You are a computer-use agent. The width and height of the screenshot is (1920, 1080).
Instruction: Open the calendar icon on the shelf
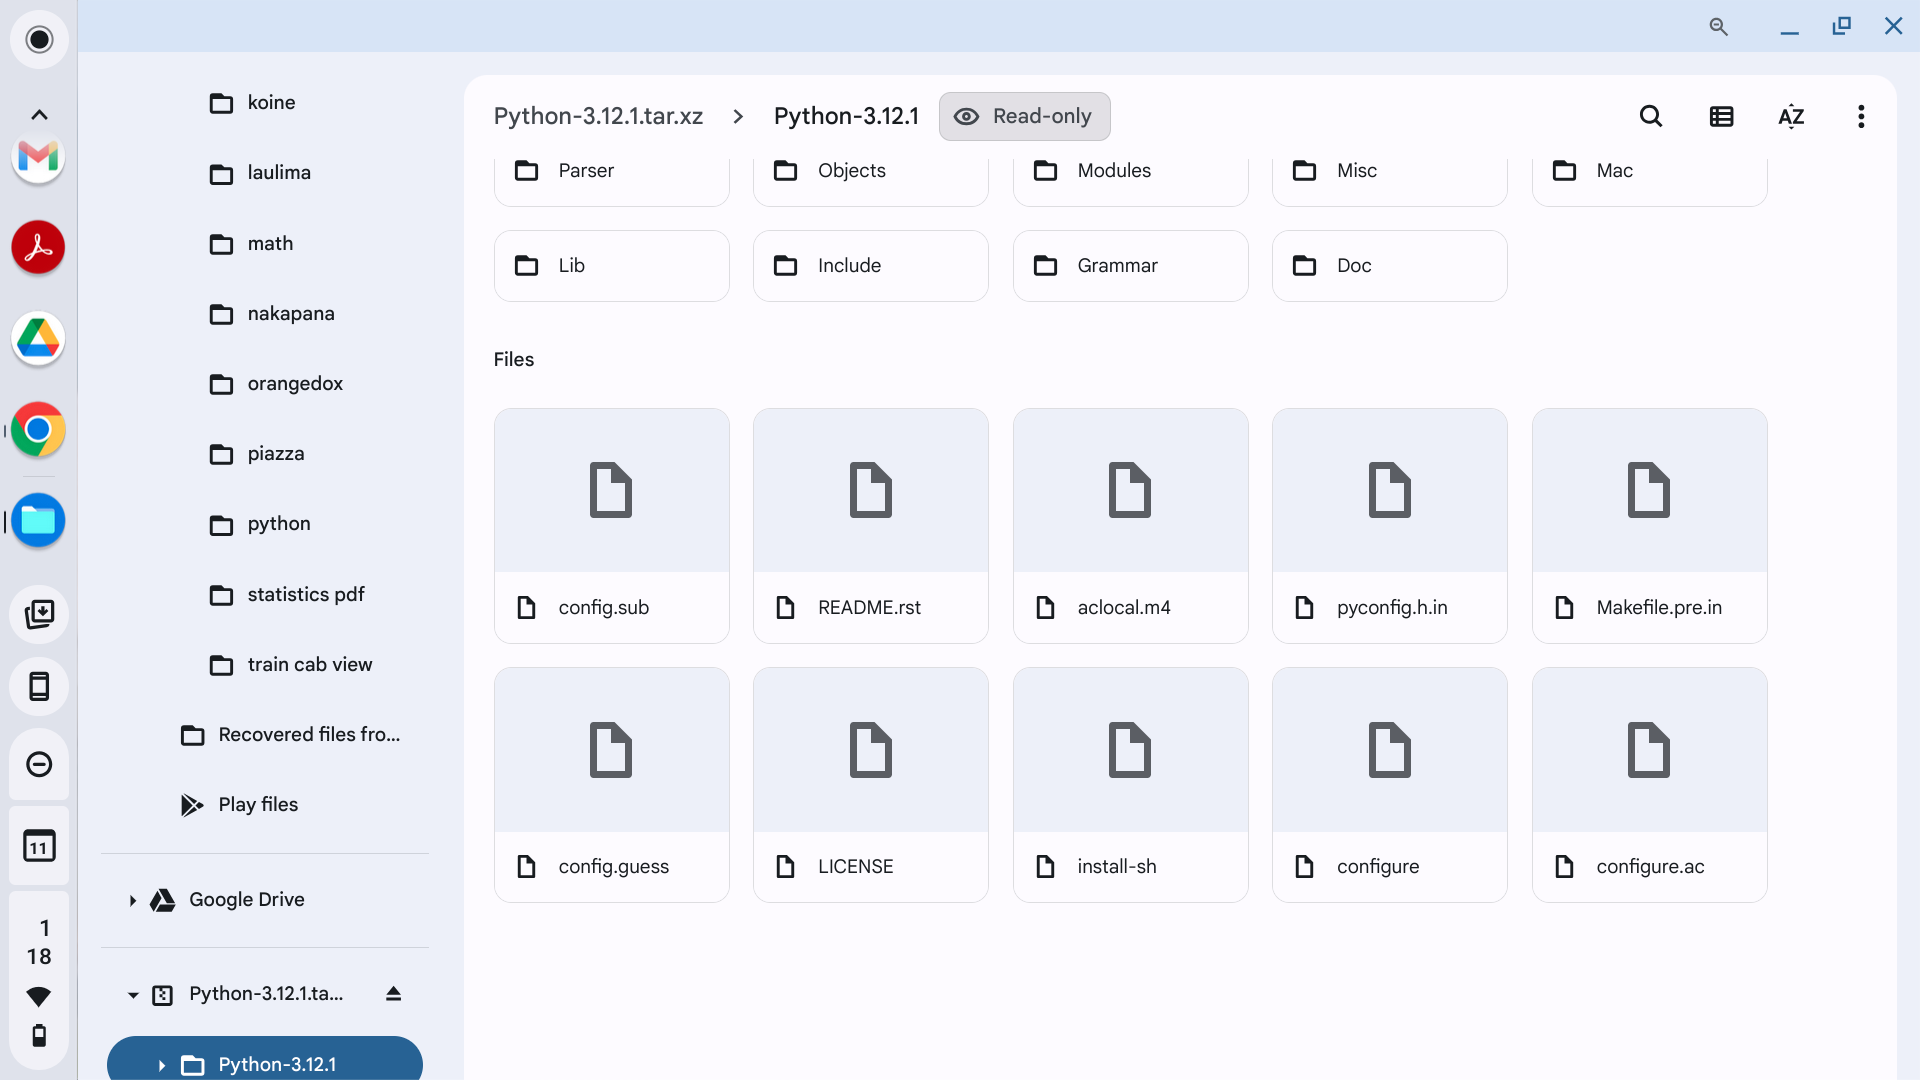39,847
